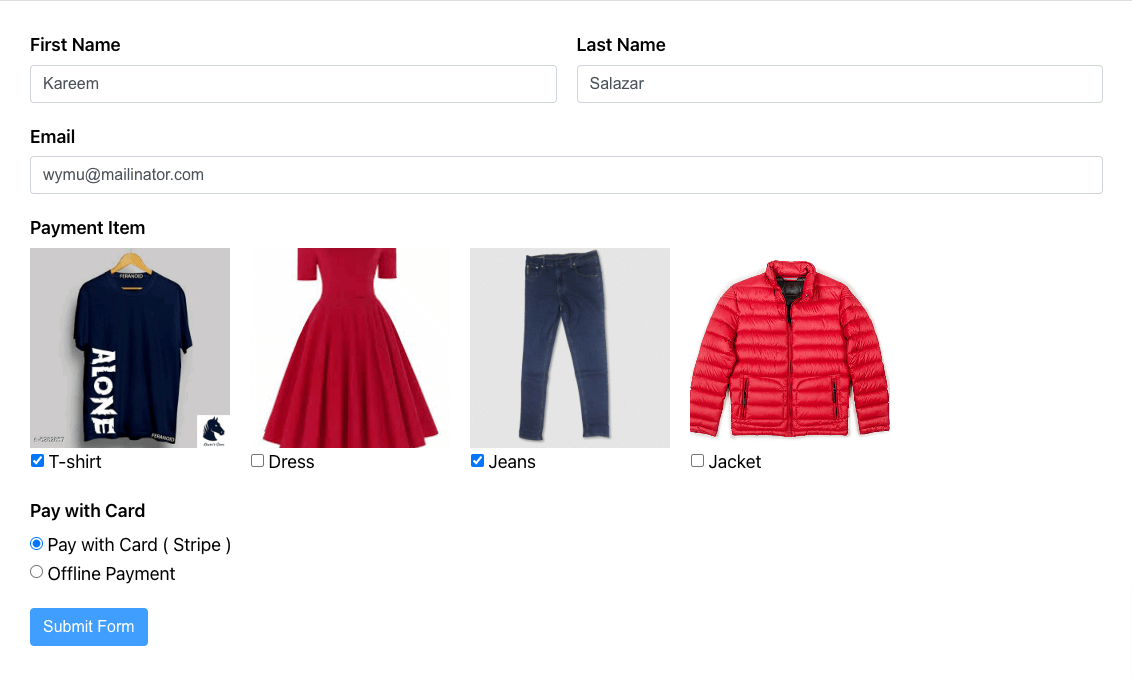The width and height of the screenshot is (1132, 695).
Task: Click the navy T-shirt product image
Action: [x=130, y=348]
